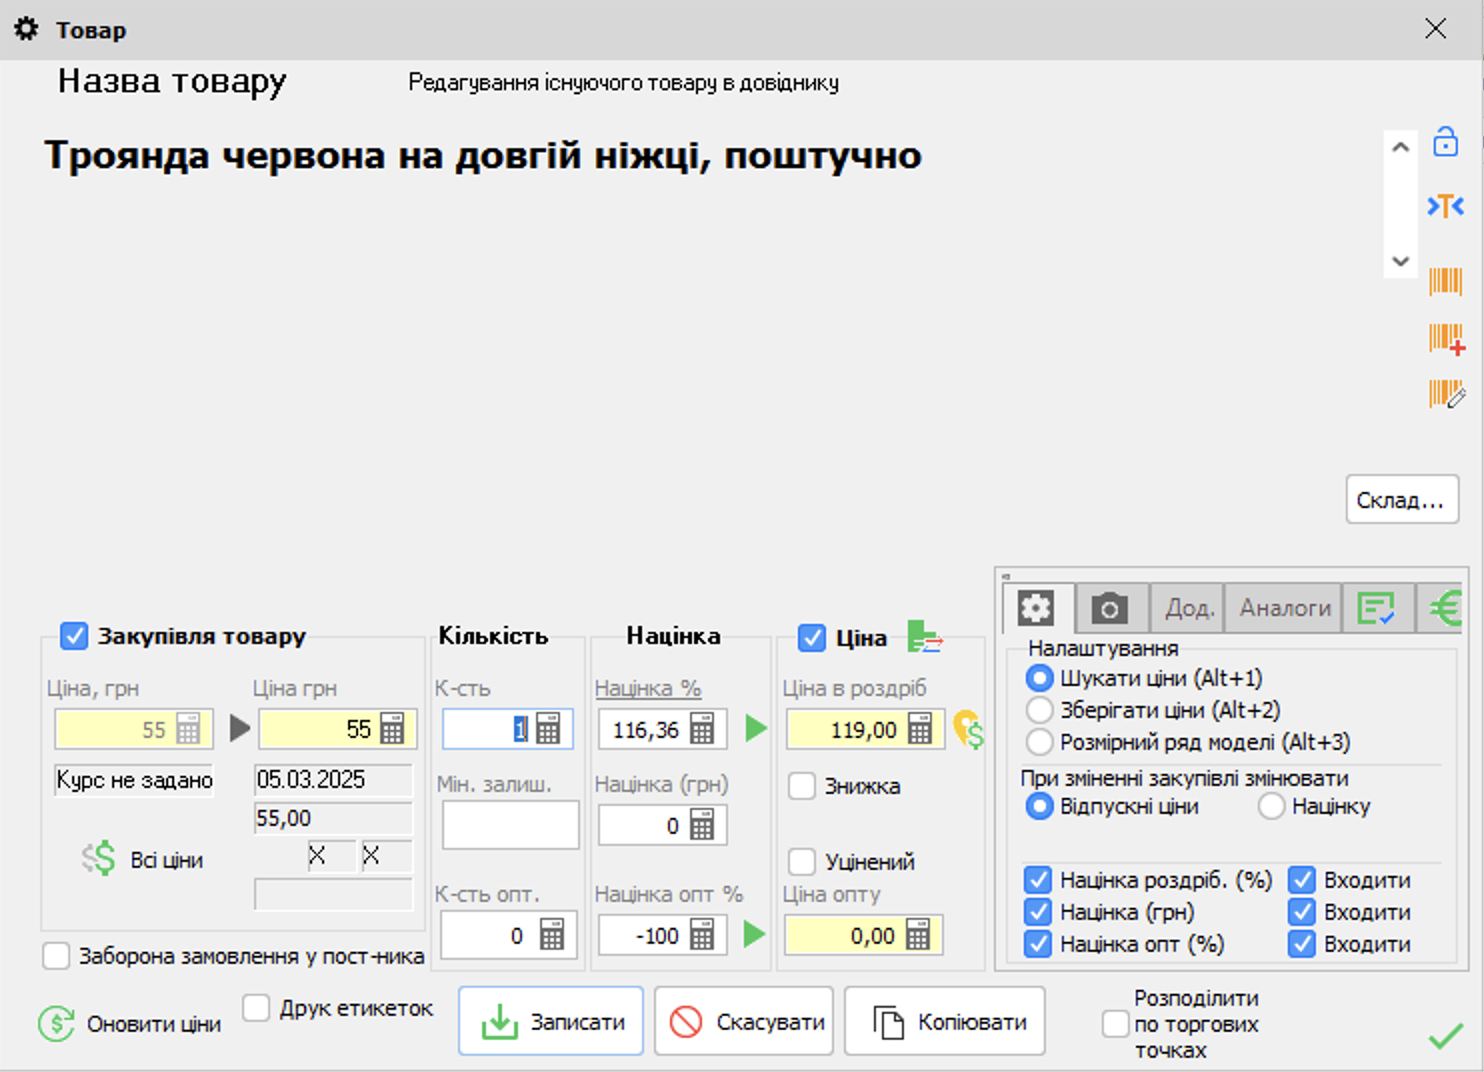Uncheck the Закупівля товару checkbox

pyautogui.click(x=74, y=636)
